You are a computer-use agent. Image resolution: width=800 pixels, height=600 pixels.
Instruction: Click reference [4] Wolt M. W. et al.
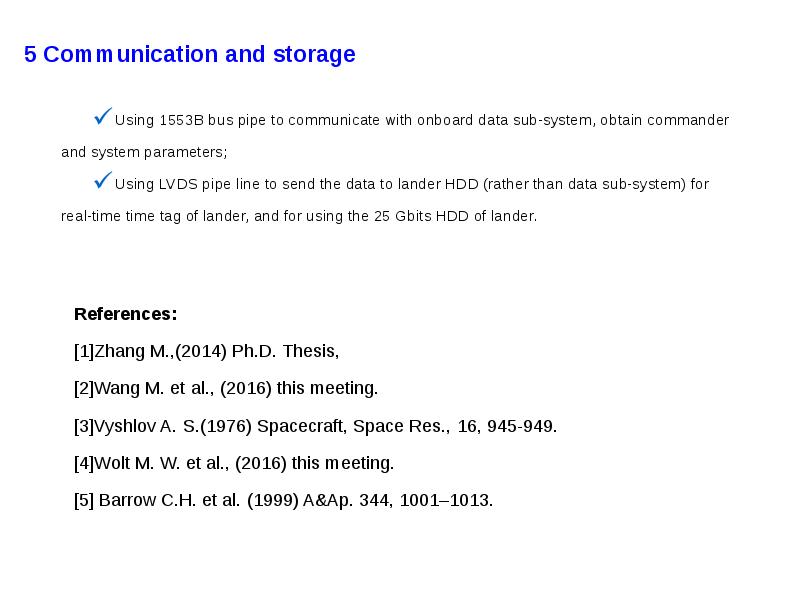(234, 463)
